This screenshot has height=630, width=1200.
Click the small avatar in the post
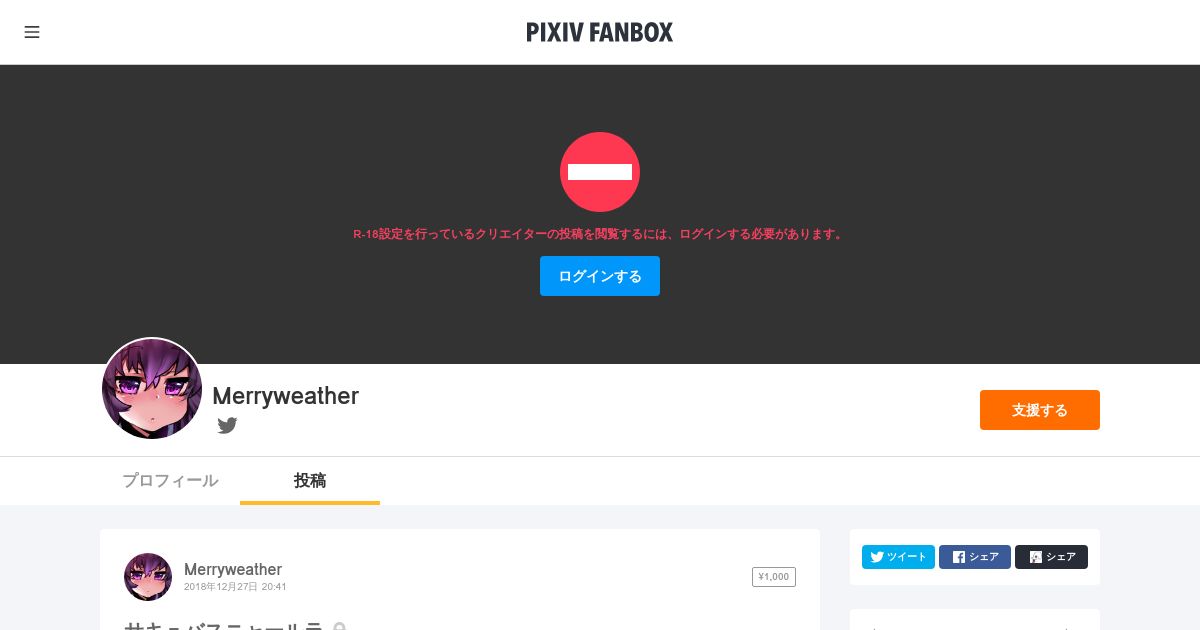click(x=148, y=577)
